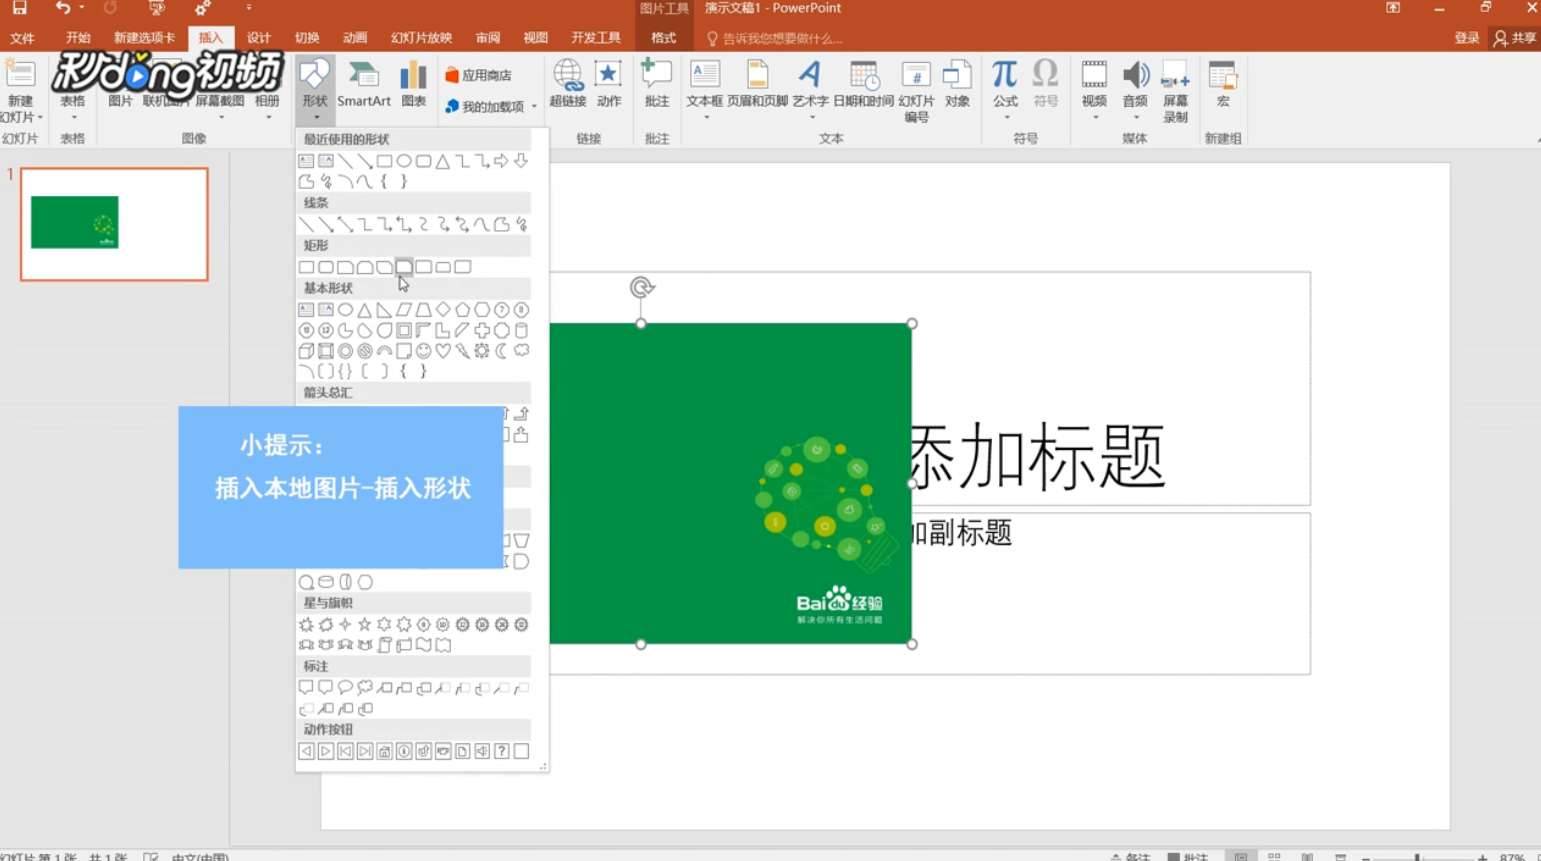This screenshot has height=861, width=1541.
Task: Open the Audio dropdown arrow
Action: 1135,118
